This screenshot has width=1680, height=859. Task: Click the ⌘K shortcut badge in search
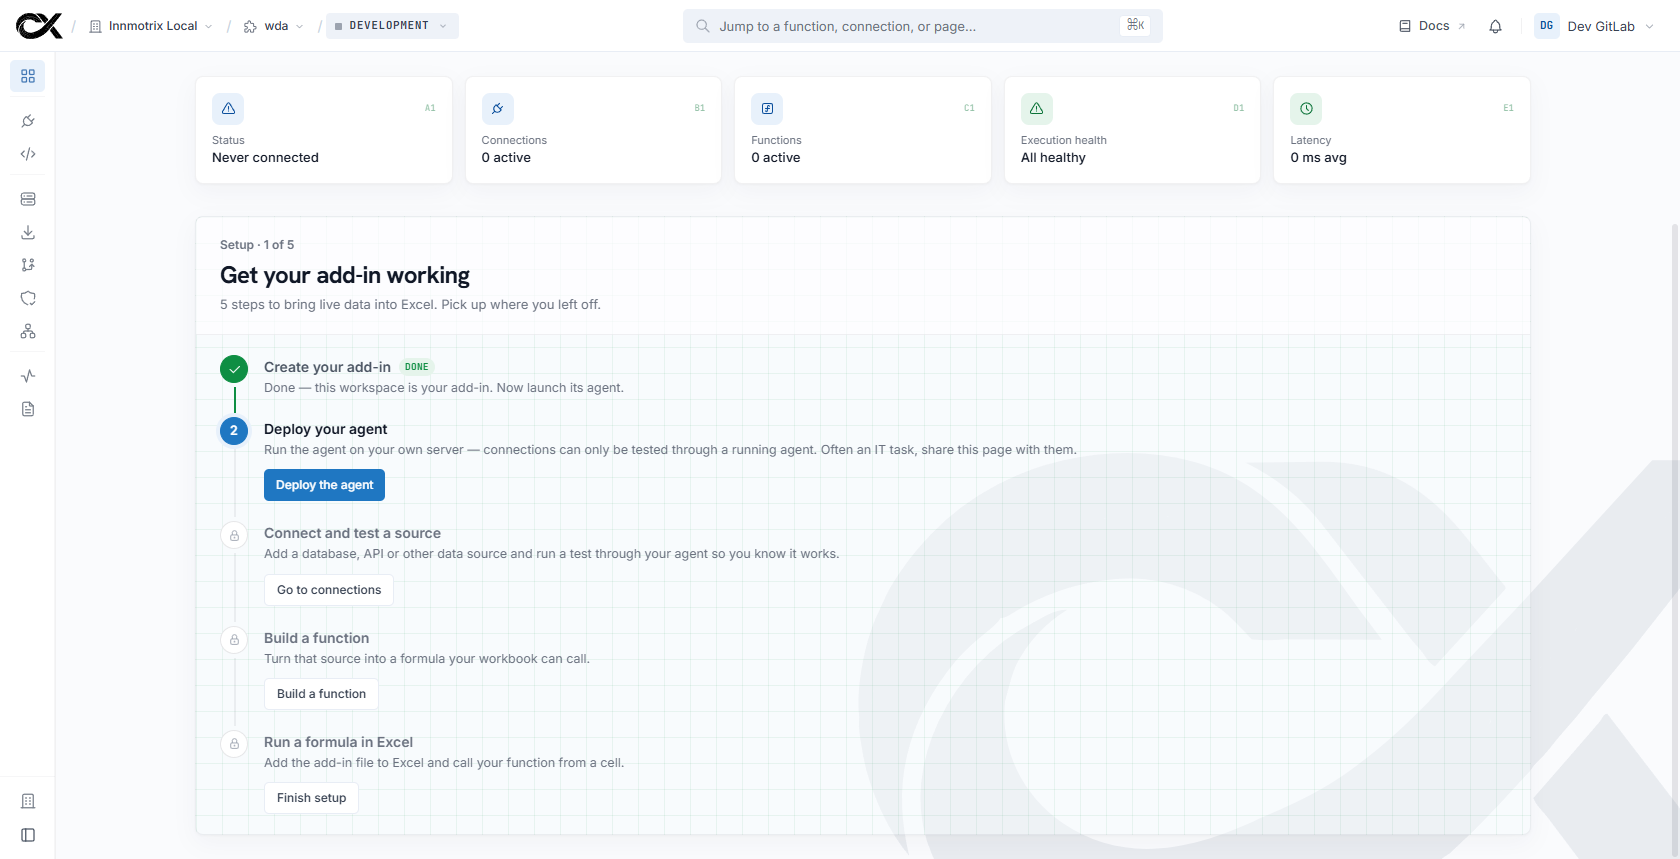click(x=1135, y=25)
